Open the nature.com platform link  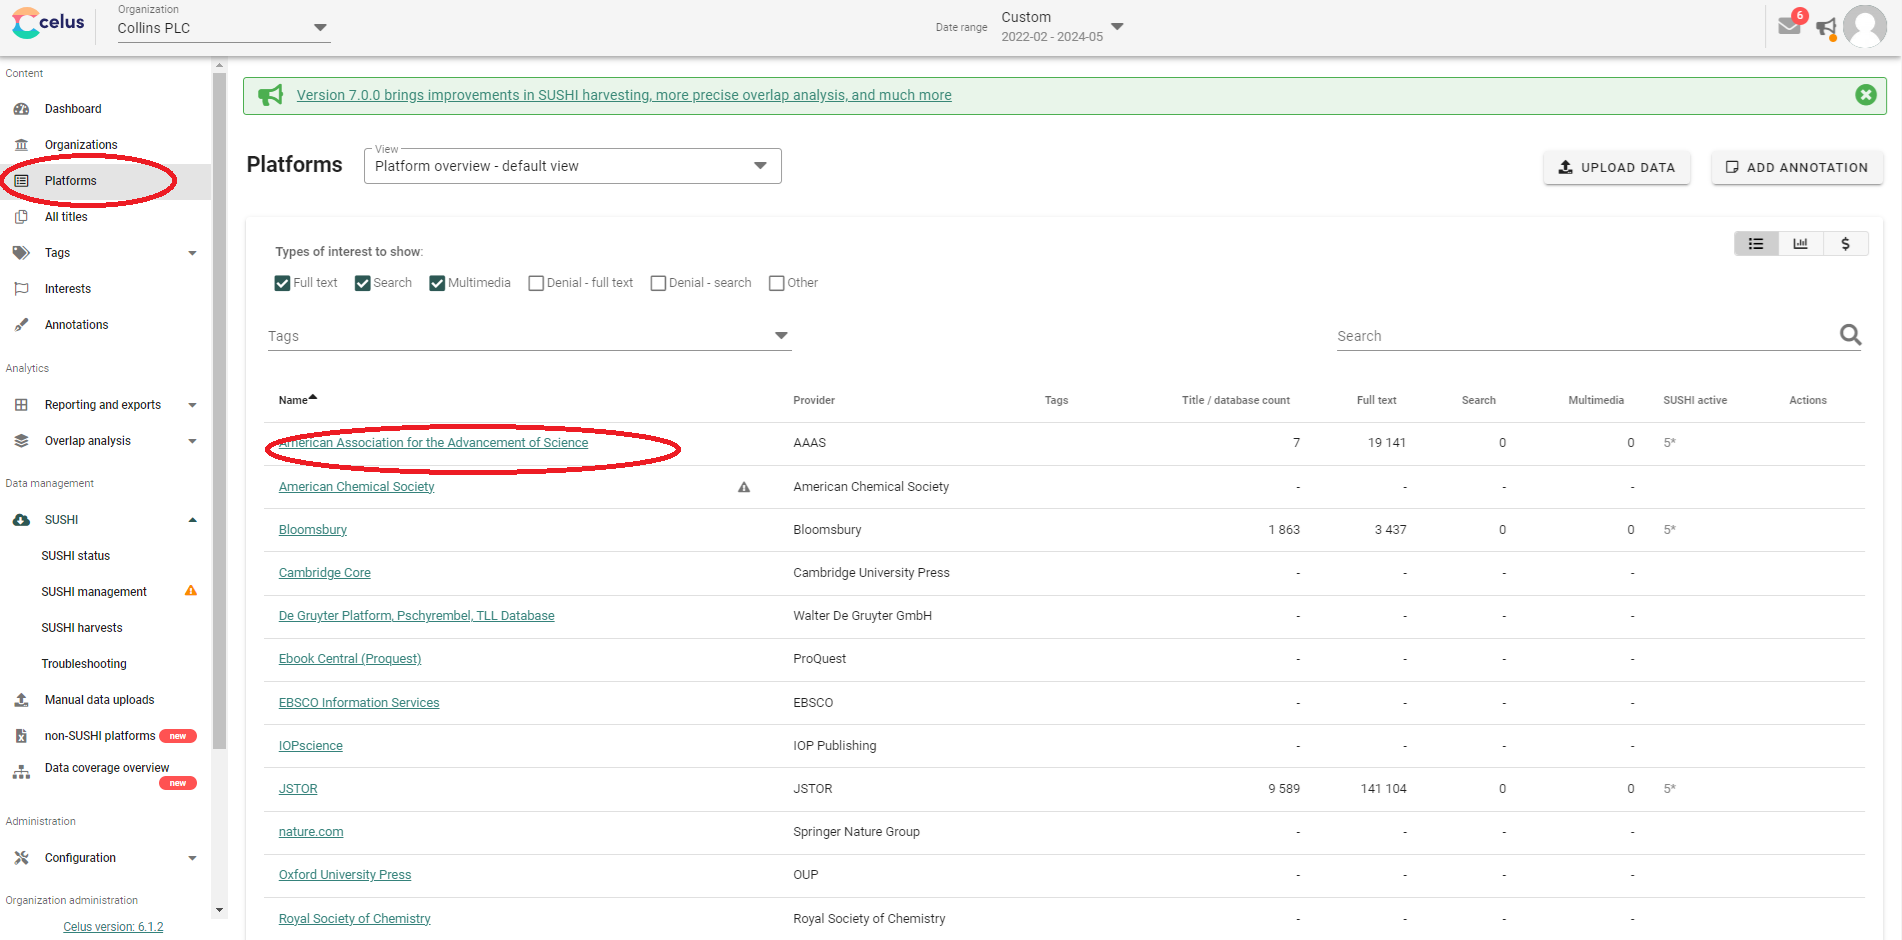point(311,832)
